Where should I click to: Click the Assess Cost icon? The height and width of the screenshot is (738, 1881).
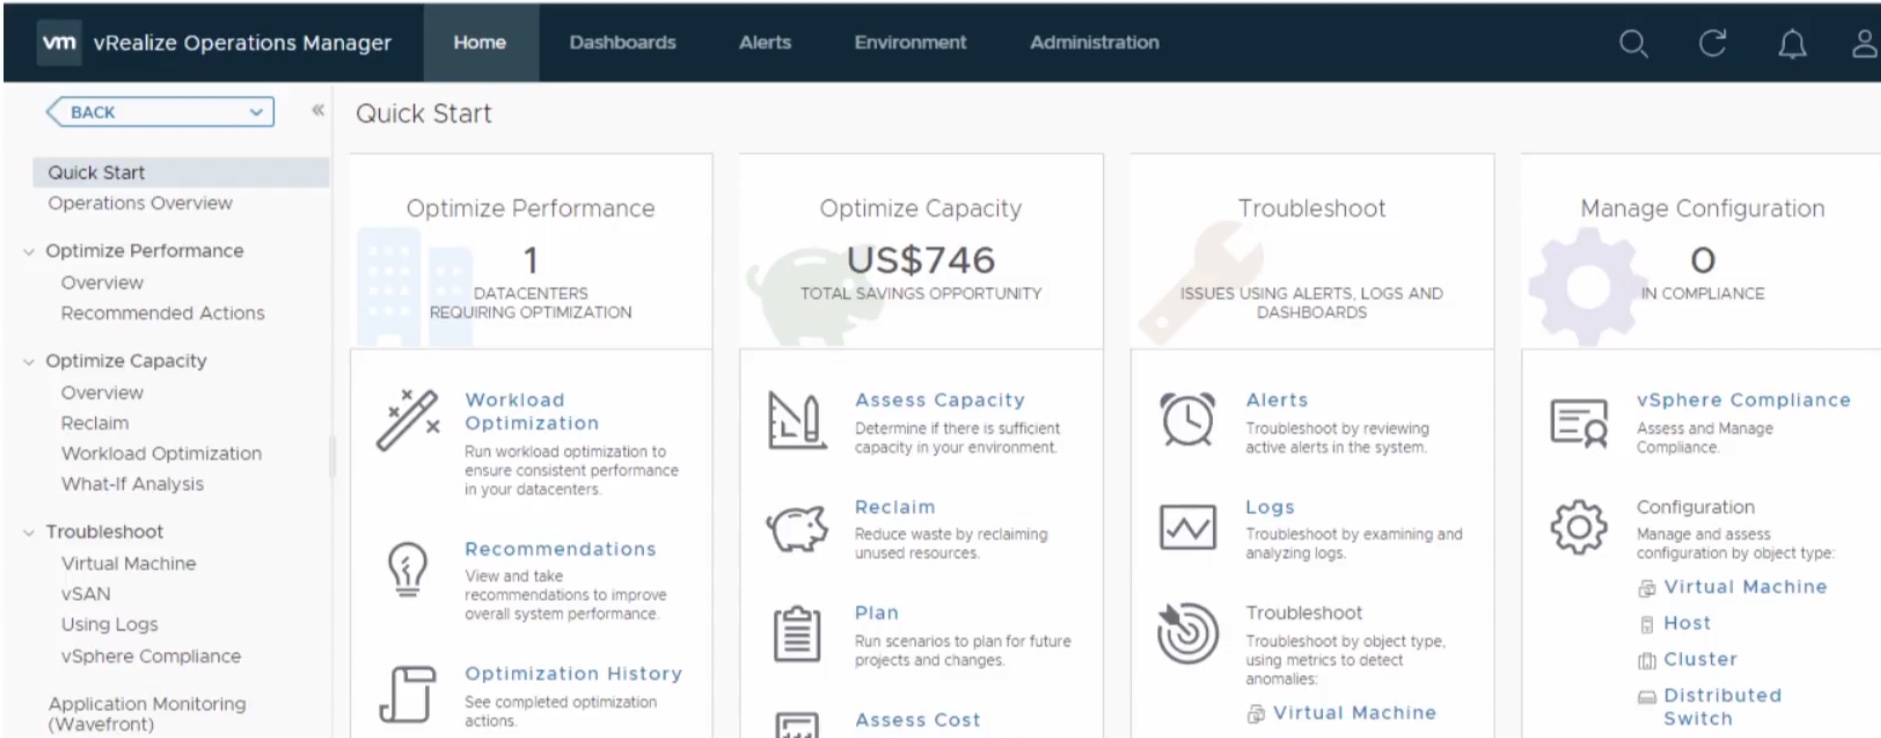tap(797, 724)
